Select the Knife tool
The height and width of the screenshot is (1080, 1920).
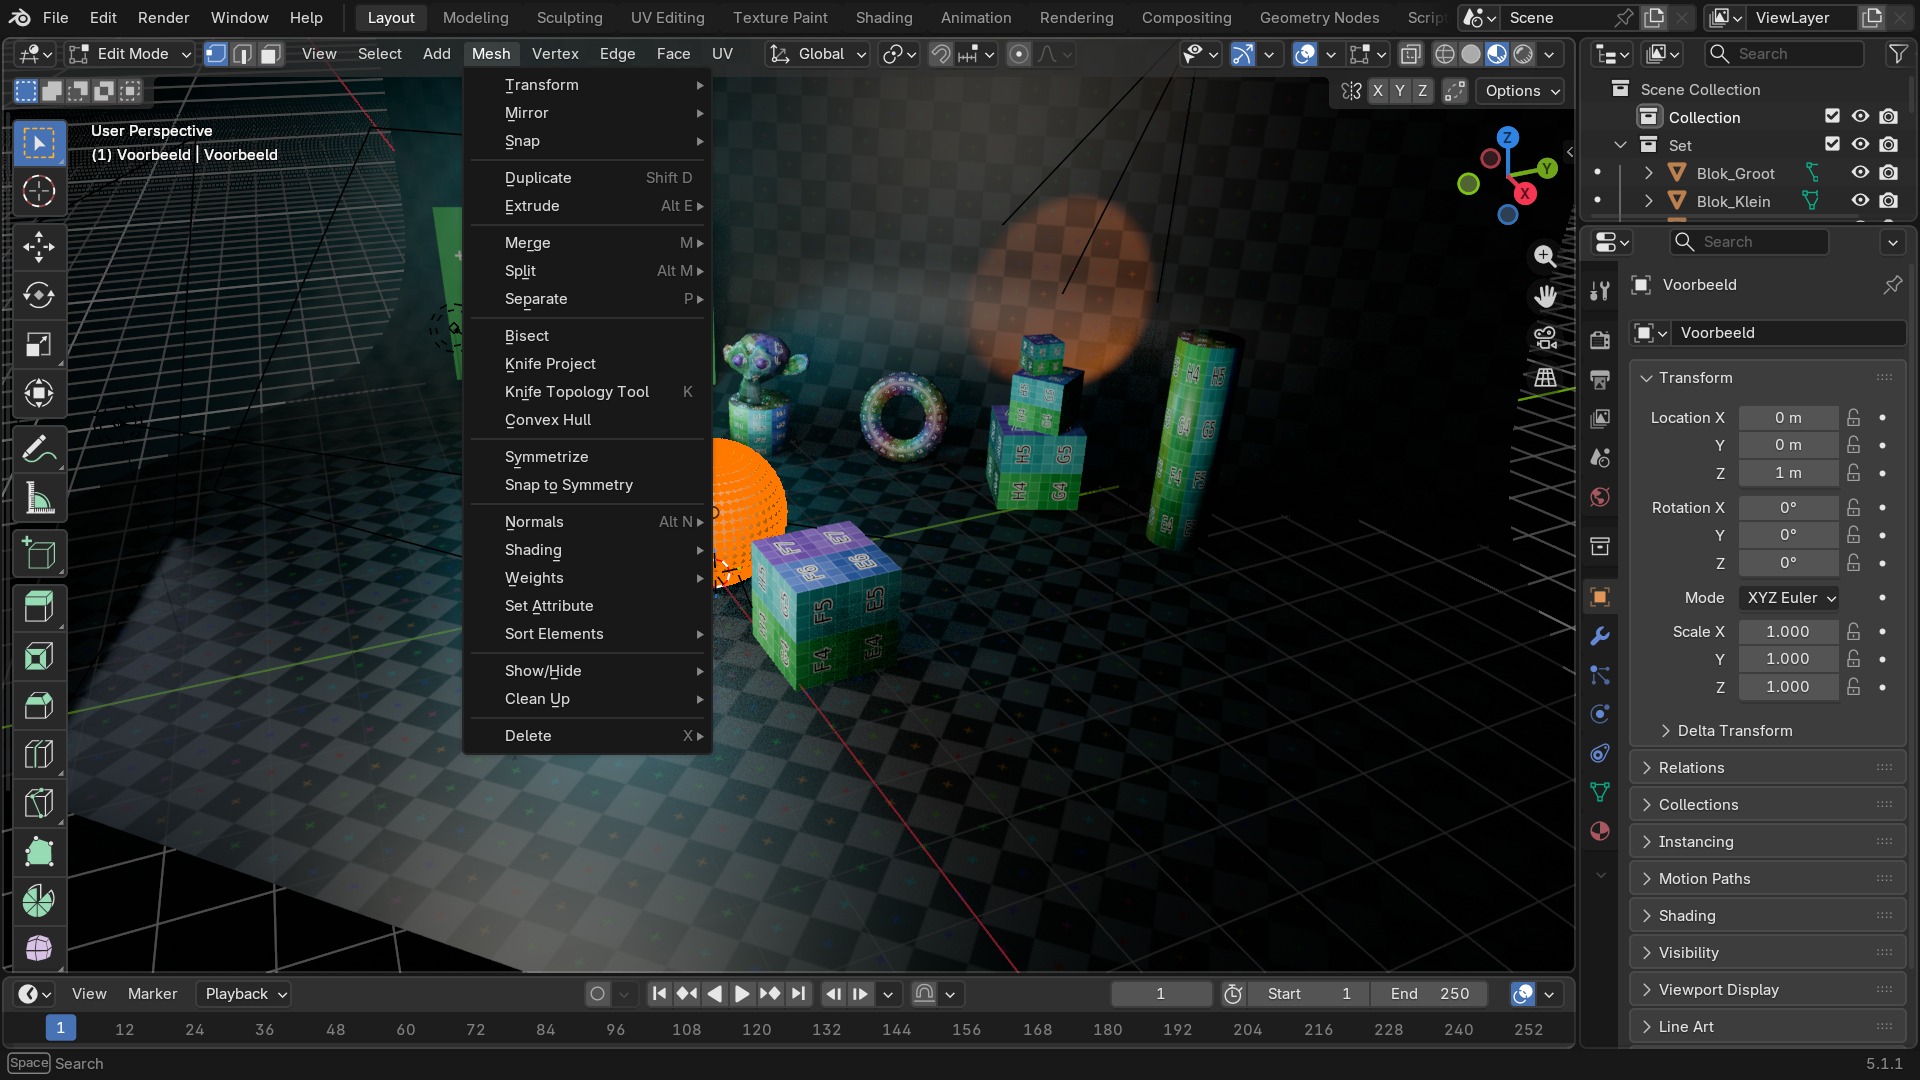pos(39,803)
